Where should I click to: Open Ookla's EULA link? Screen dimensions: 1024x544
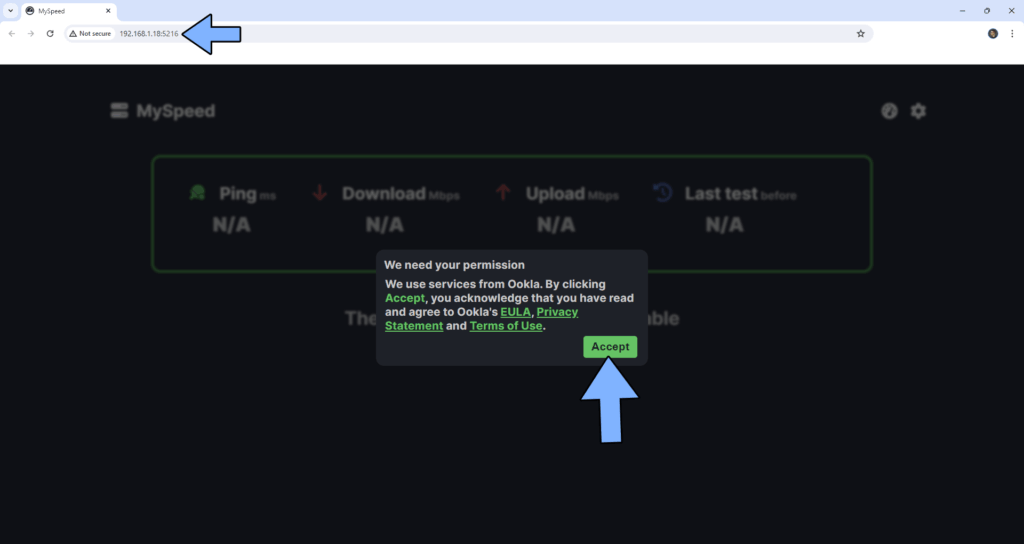point(516,312)
